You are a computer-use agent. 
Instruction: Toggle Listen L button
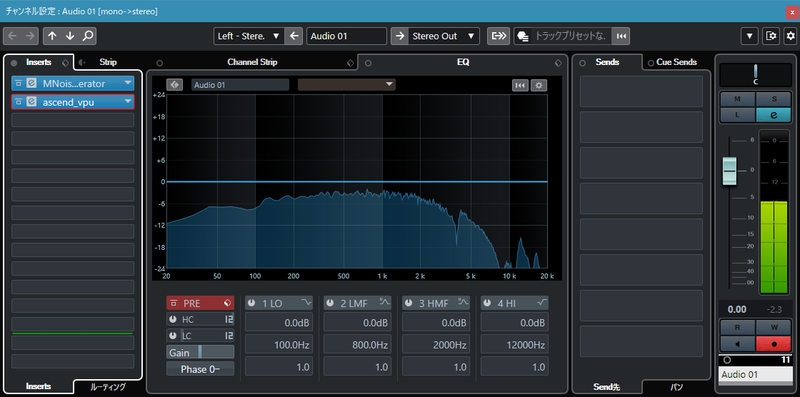click(737, 115)
